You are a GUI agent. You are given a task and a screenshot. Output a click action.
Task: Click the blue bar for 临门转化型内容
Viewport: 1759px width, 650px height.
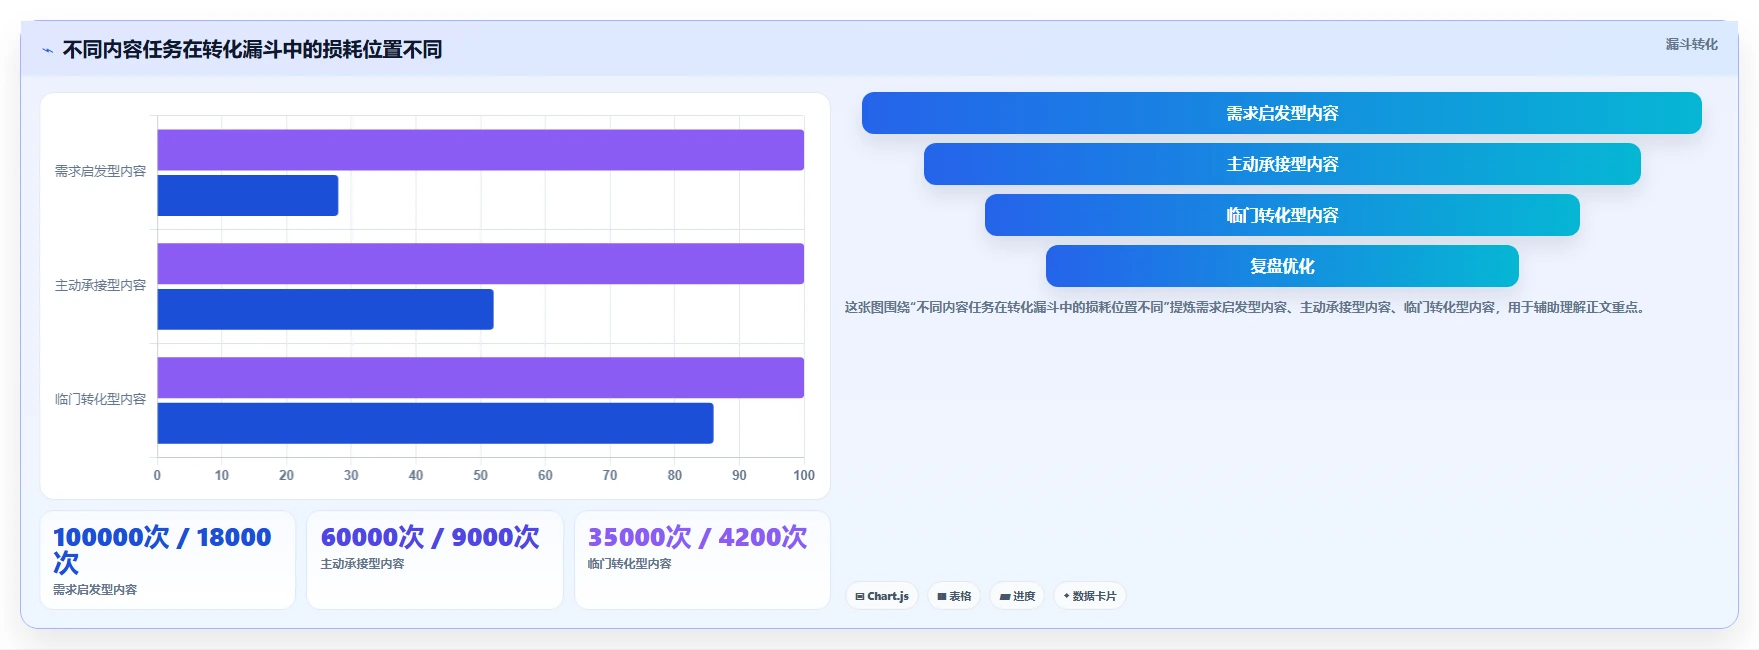pyautogui.click(x=435, y=423)
